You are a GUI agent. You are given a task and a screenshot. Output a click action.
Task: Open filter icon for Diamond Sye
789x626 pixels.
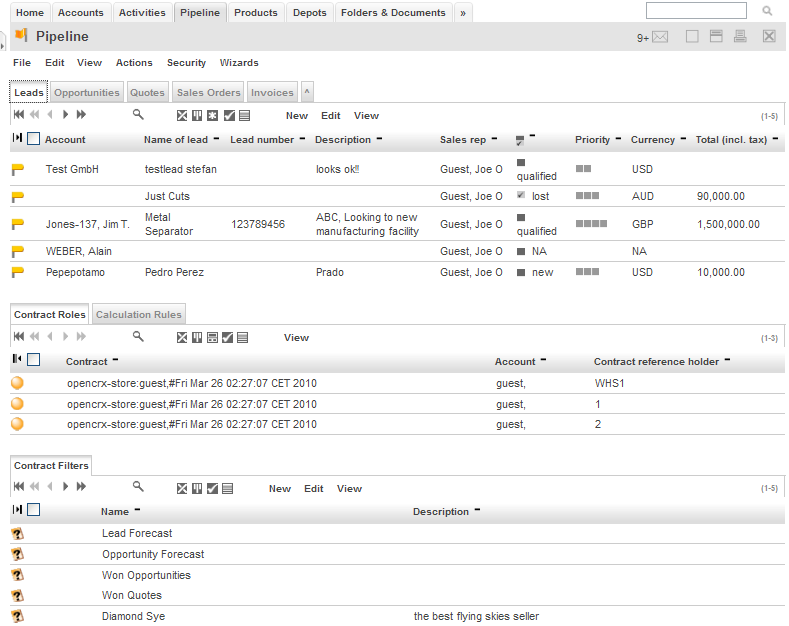tap(17, 616)
